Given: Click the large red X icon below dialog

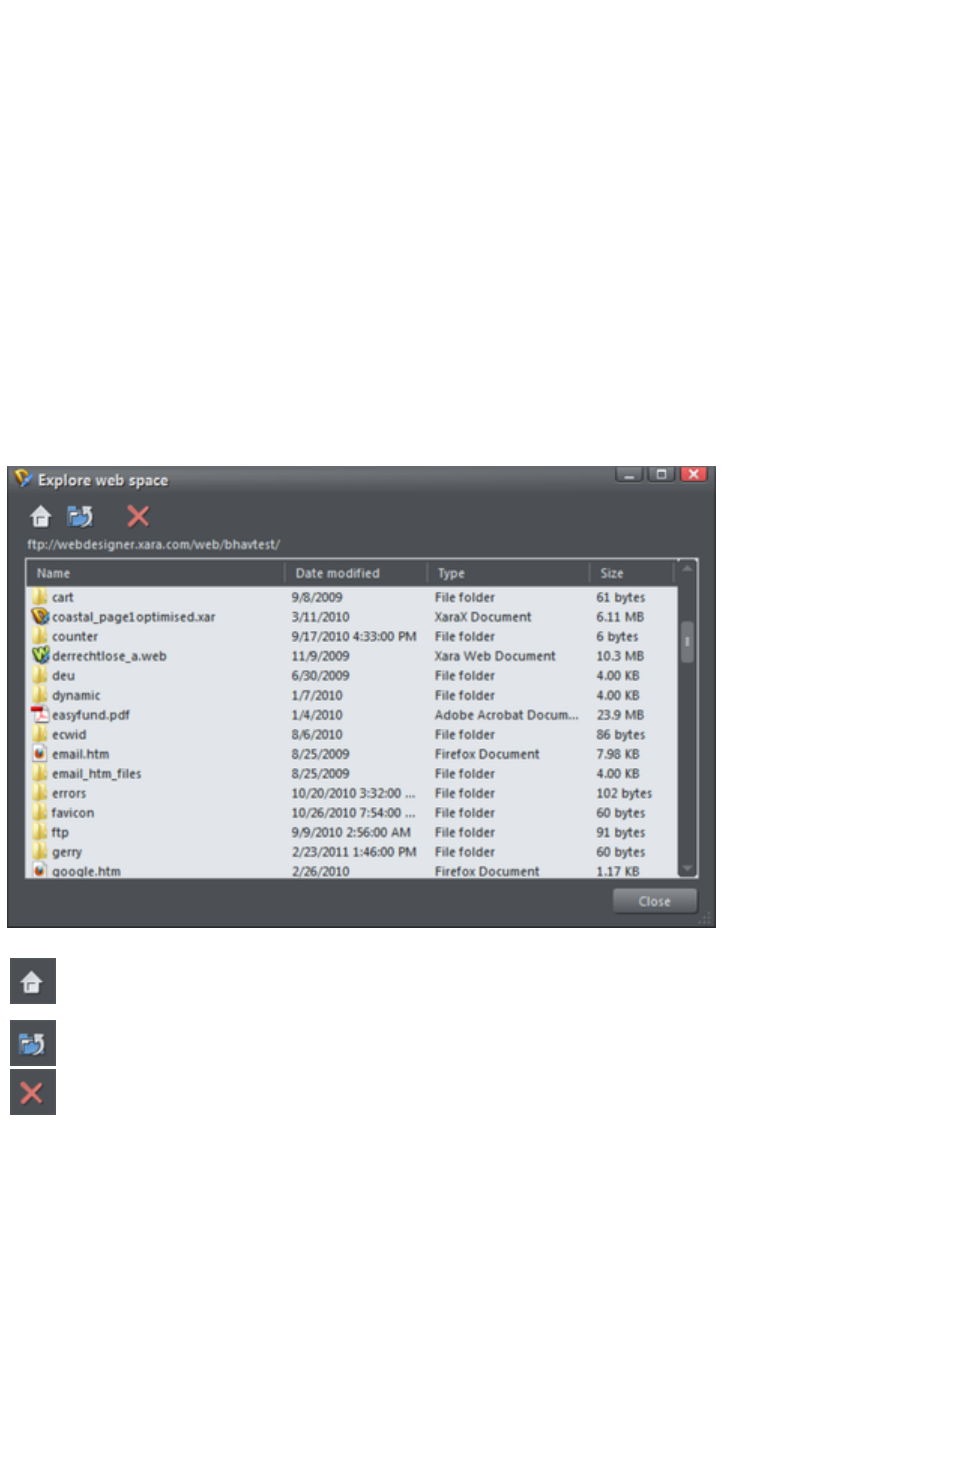Looking at the screenshot, I should click(x=32, y=1092).
